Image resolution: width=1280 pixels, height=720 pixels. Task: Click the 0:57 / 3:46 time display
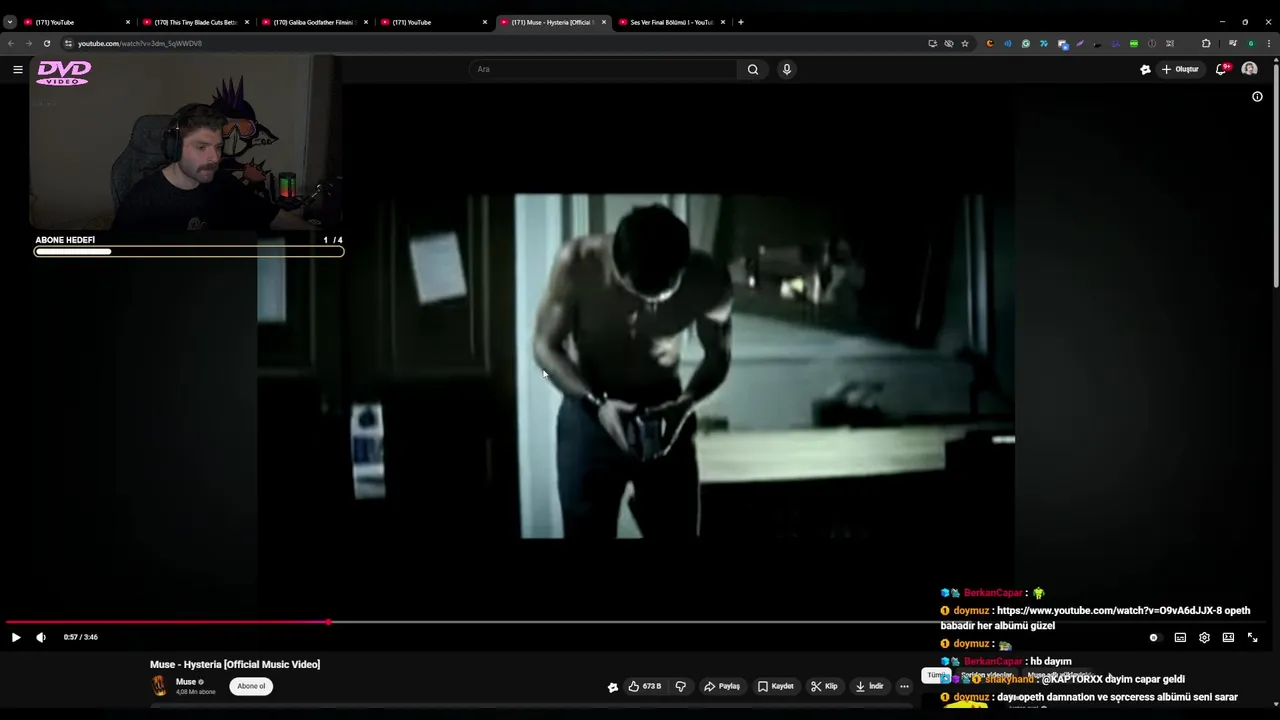click(x=81, y=637)
